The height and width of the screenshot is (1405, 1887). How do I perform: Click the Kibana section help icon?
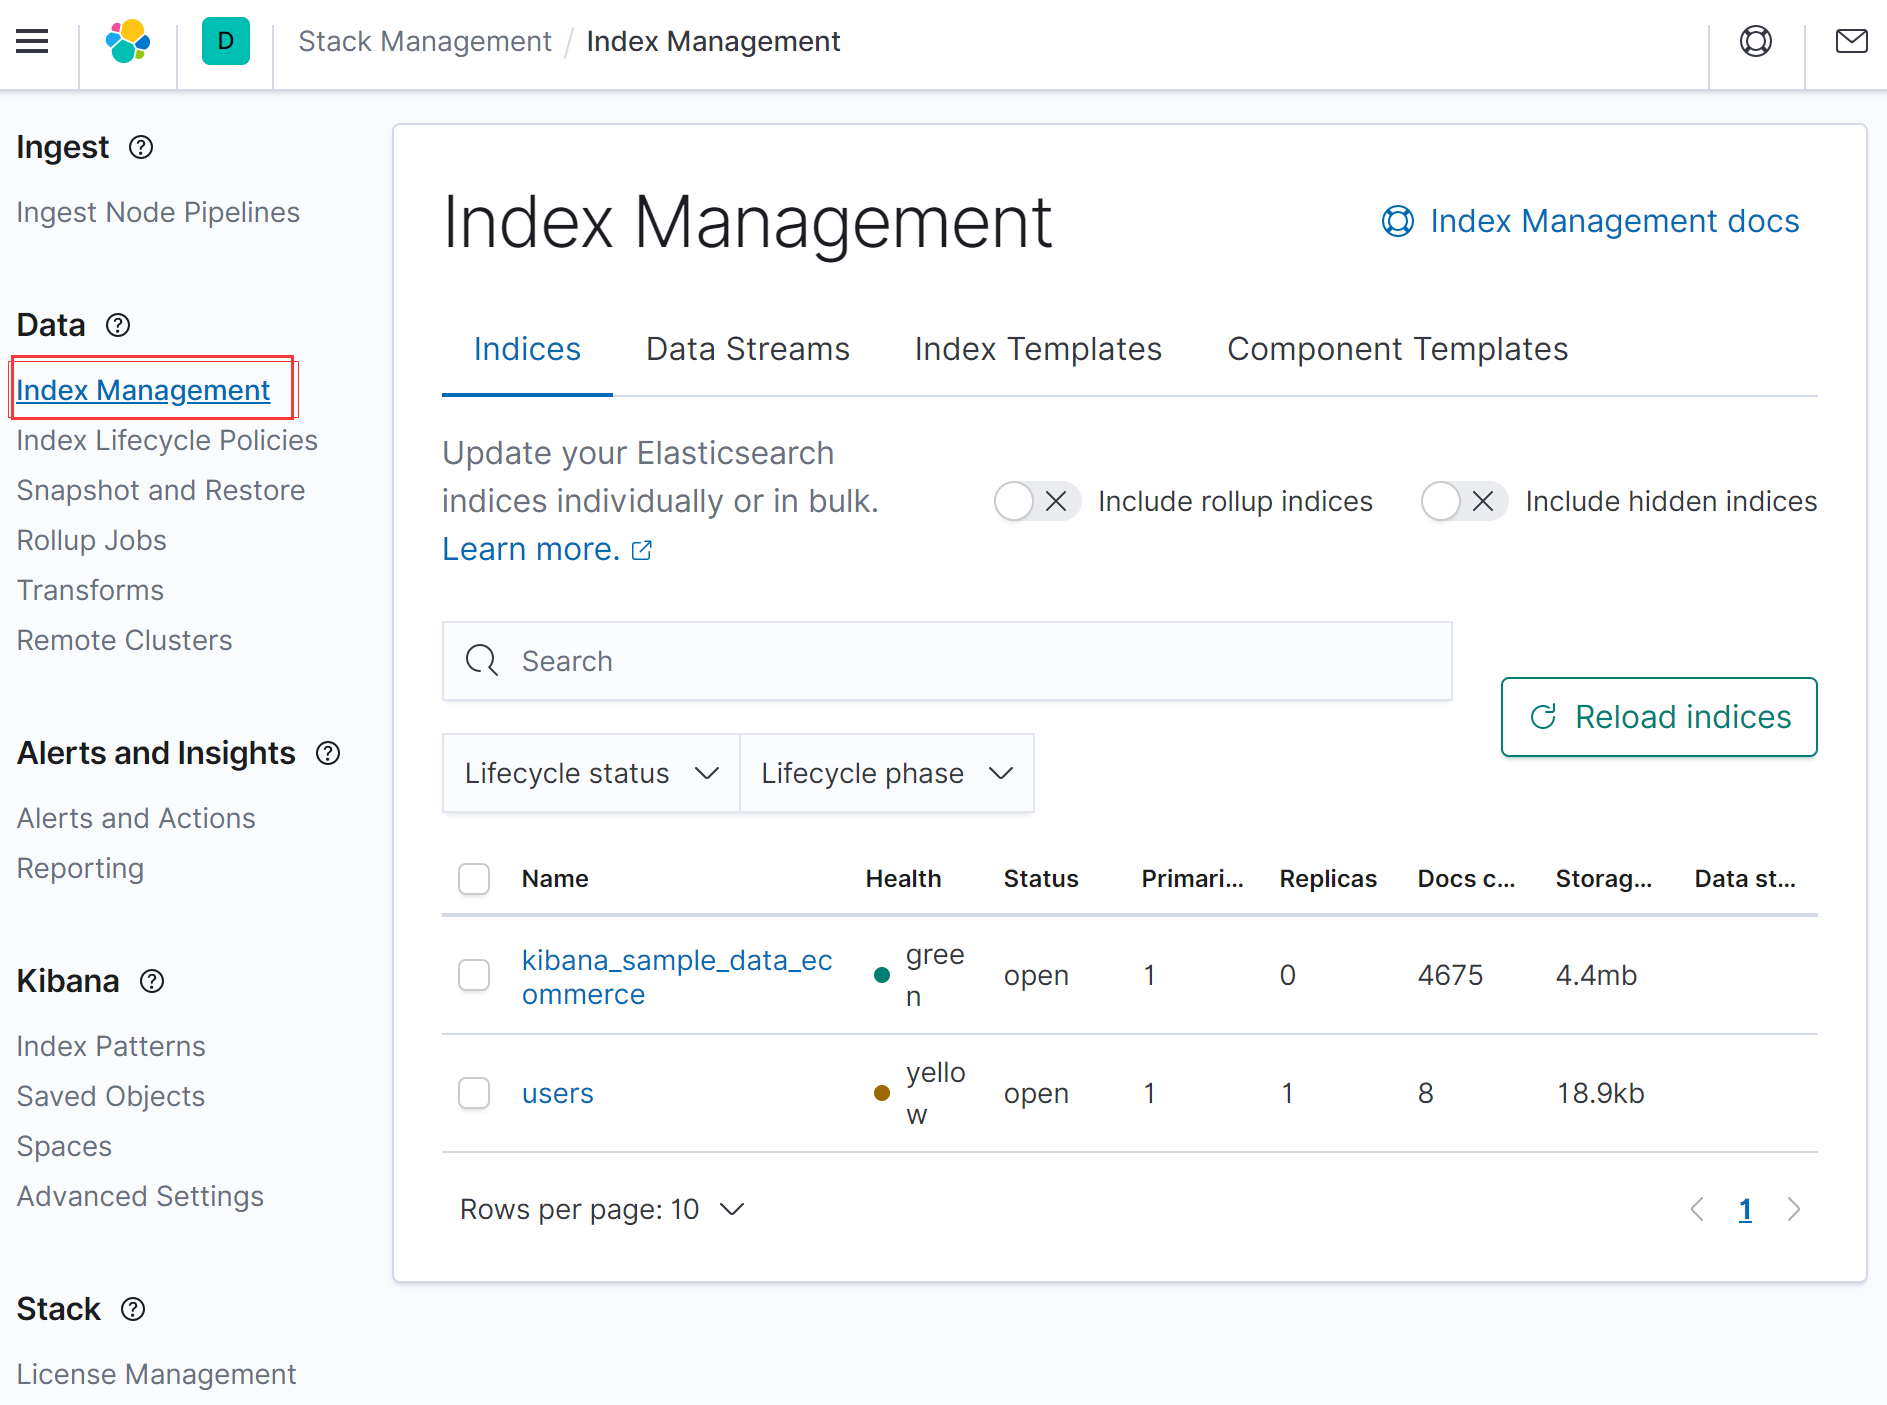[x=152, y=982]
